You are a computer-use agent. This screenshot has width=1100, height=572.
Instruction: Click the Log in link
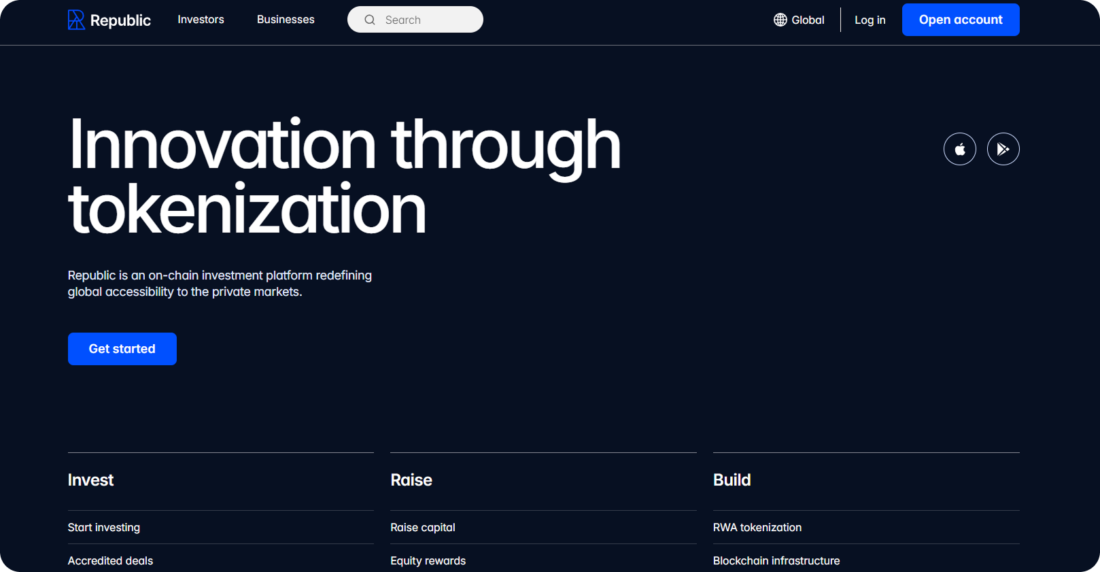click(x=870, y=20)
